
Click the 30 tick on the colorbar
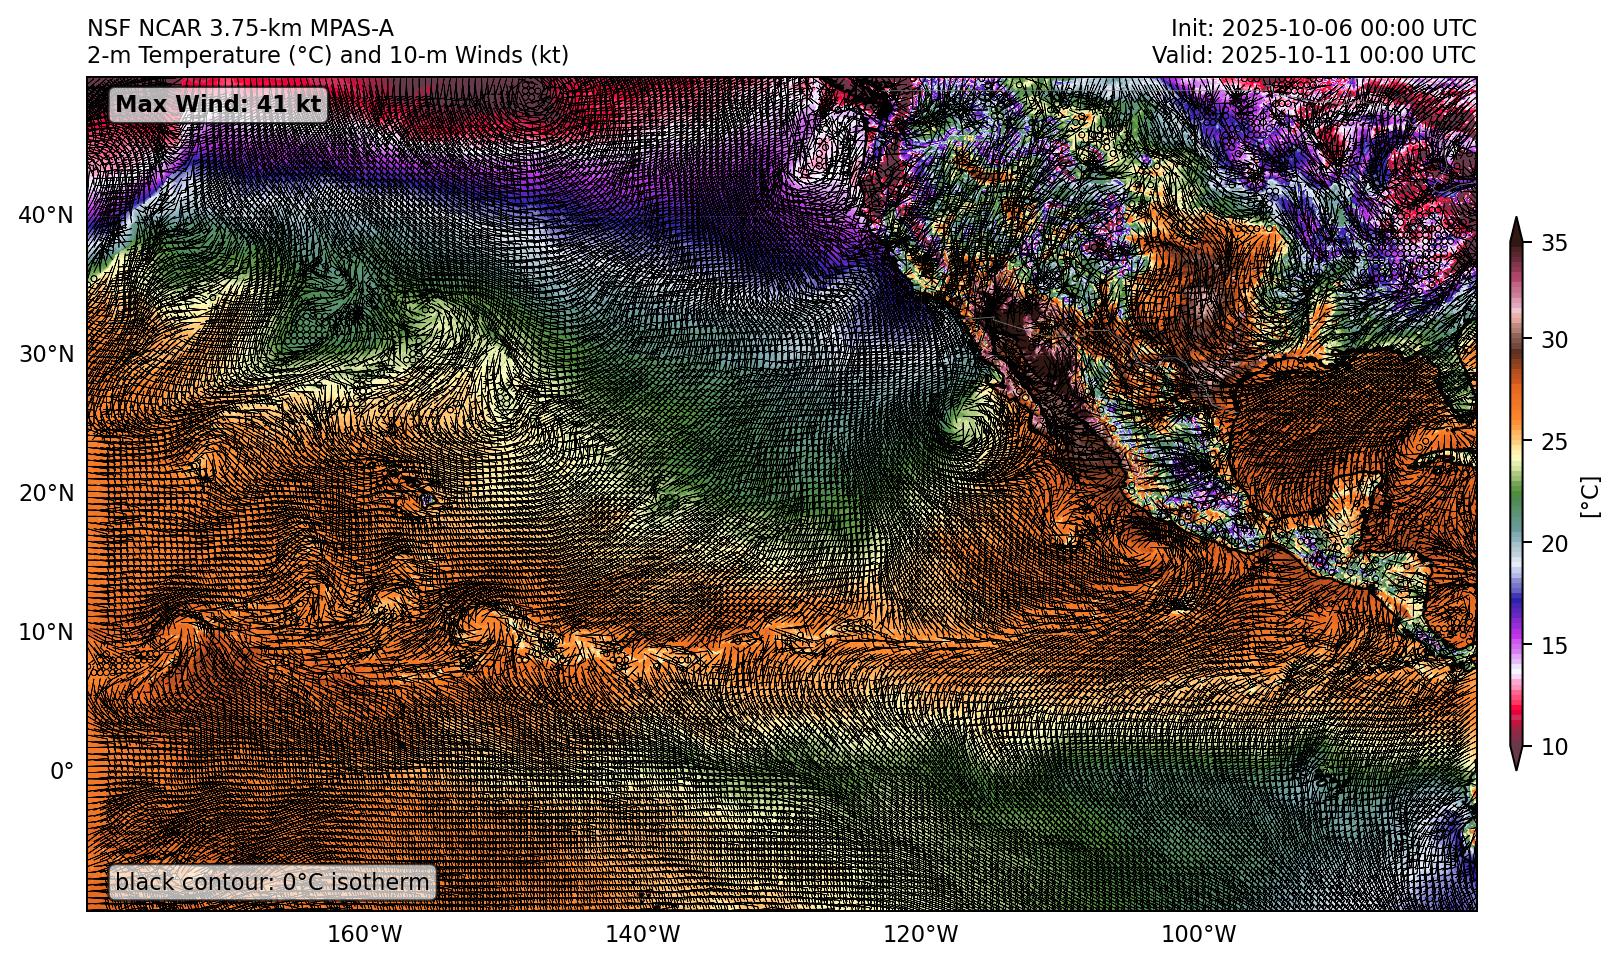(x=1553, y=340)
